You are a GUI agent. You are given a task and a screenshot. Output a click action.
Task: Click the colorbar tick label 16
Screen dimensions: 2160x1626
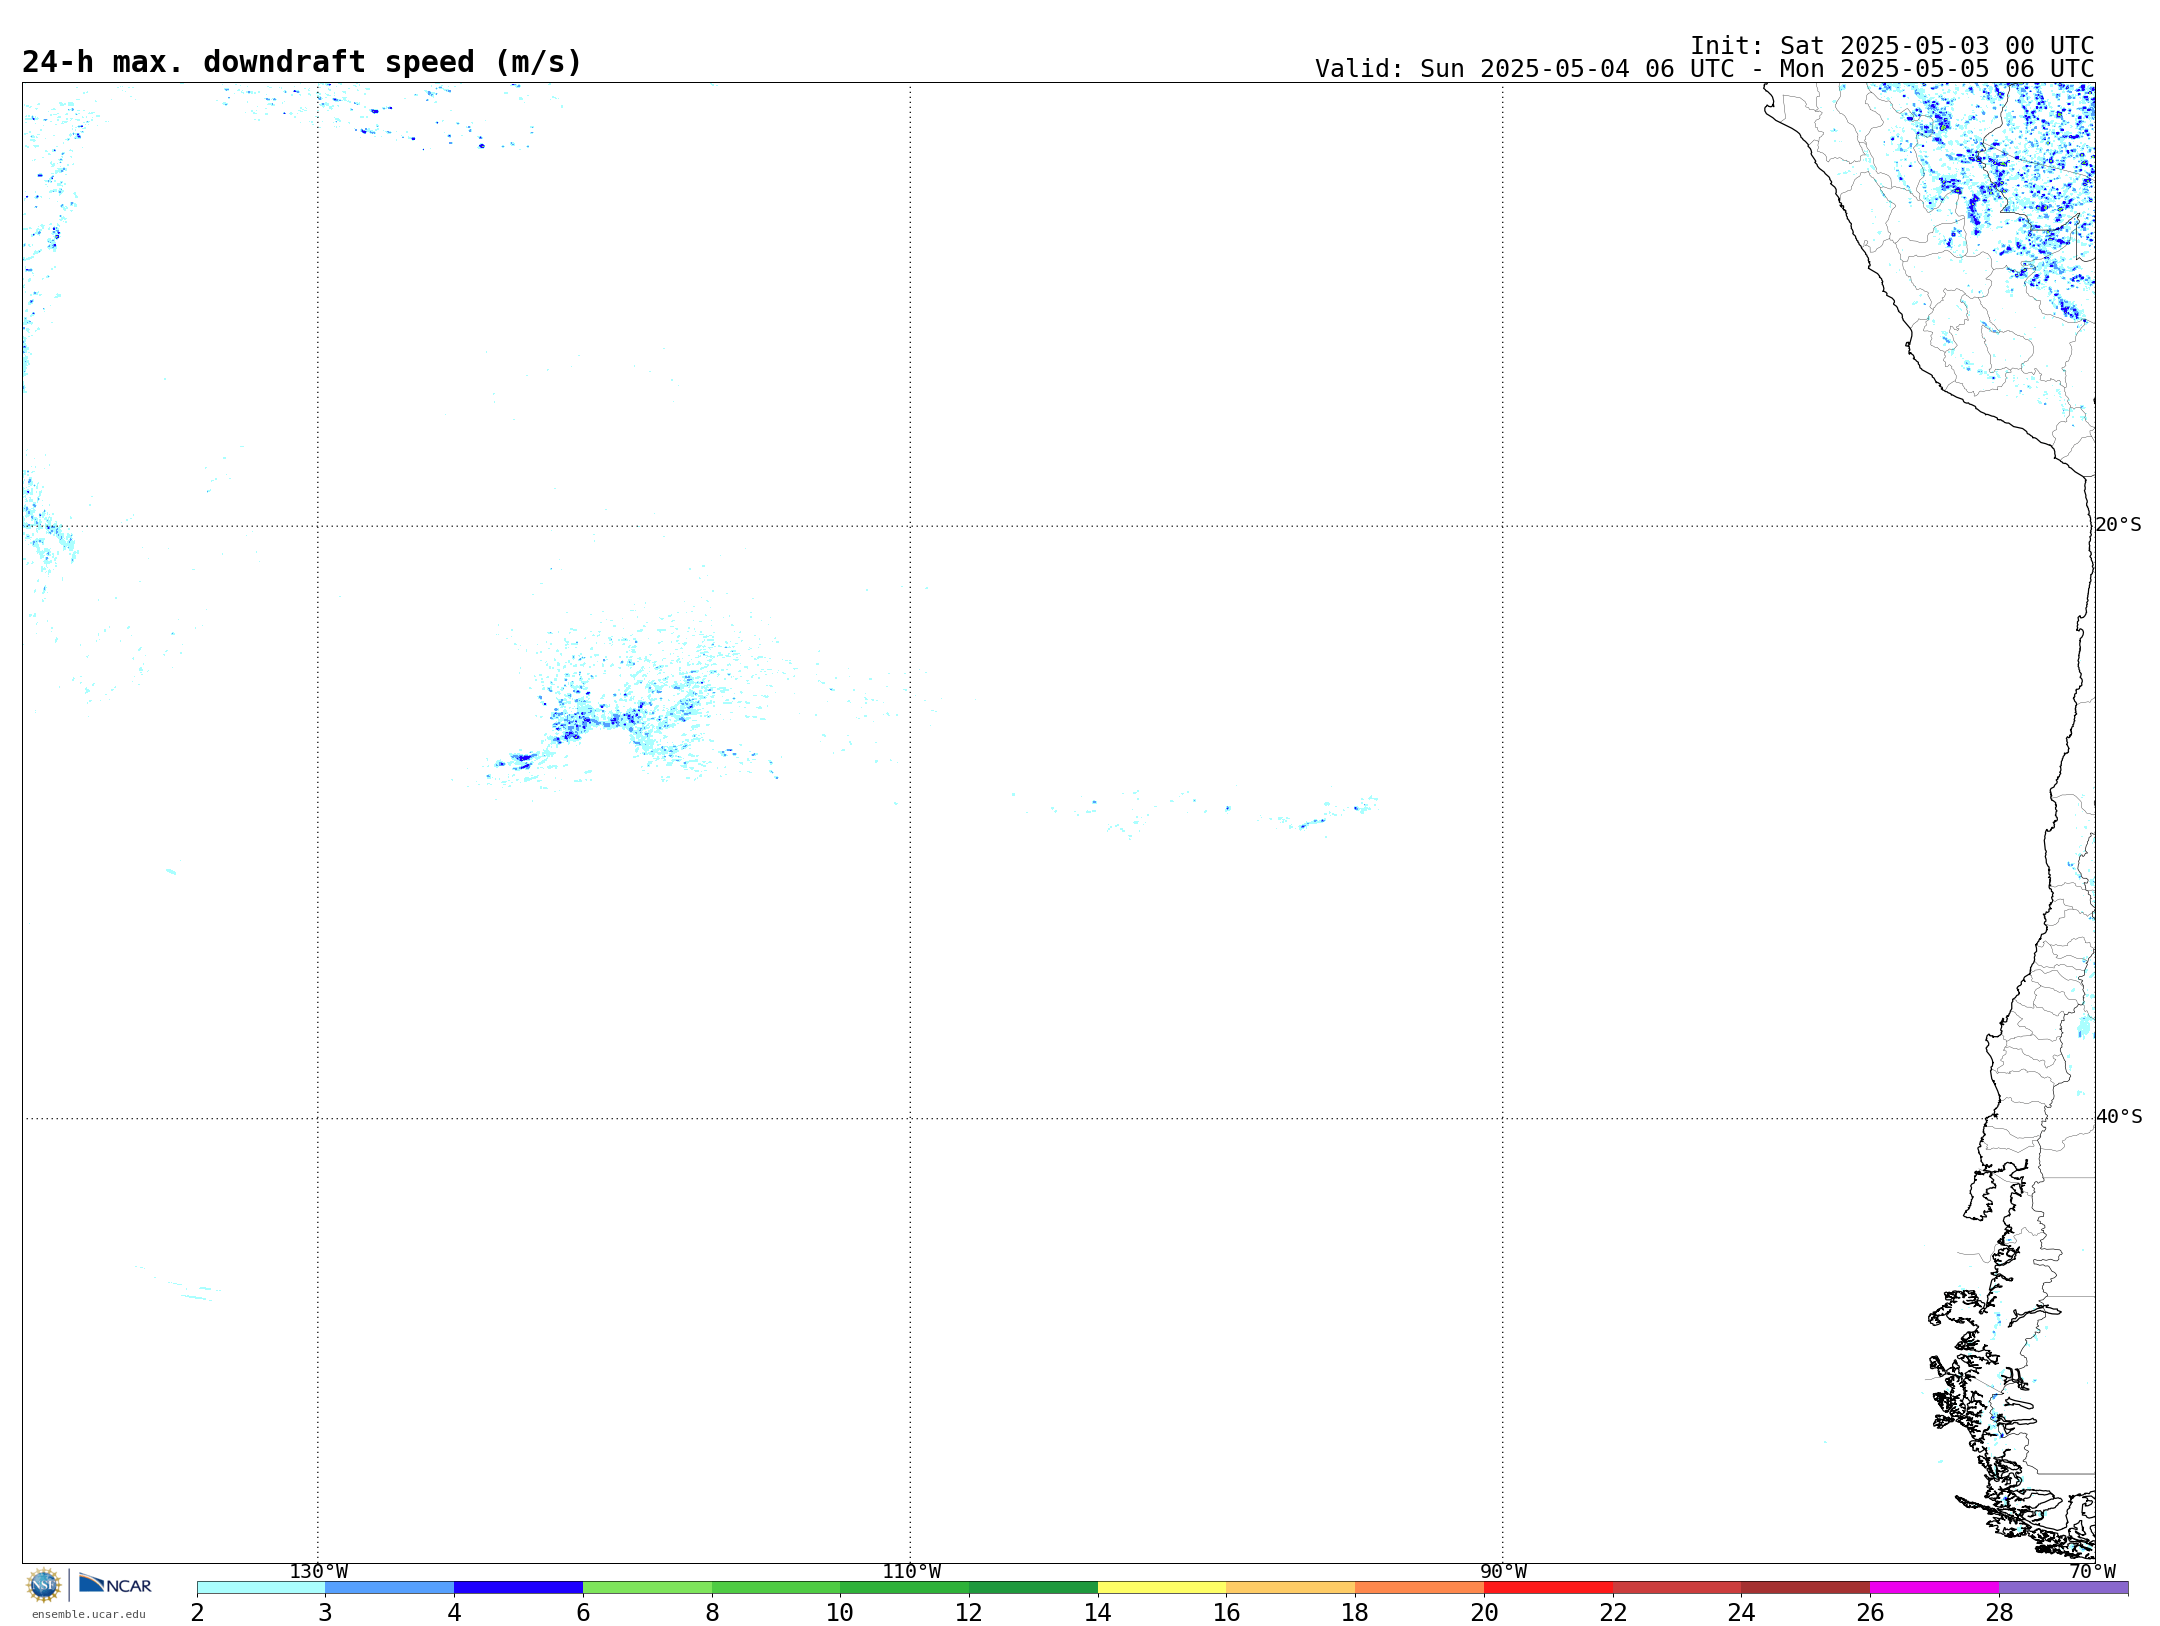pos(1227,1612)
